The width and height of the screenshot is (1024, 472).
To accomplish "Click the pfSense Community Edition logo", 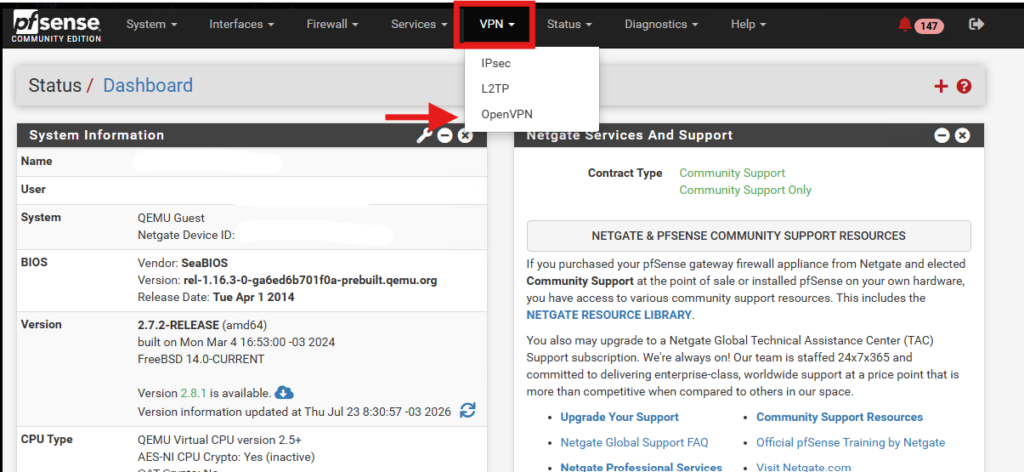I will pos(56,27).
